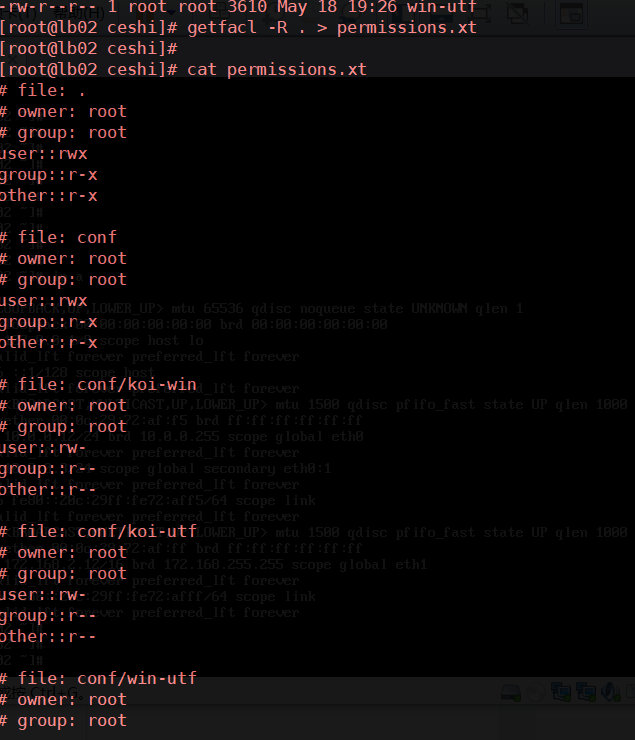The width and height of the screenshot is (635, 740).
Task: Click the CD/DVD drive status icon
Action: click(x=536, y=691)
